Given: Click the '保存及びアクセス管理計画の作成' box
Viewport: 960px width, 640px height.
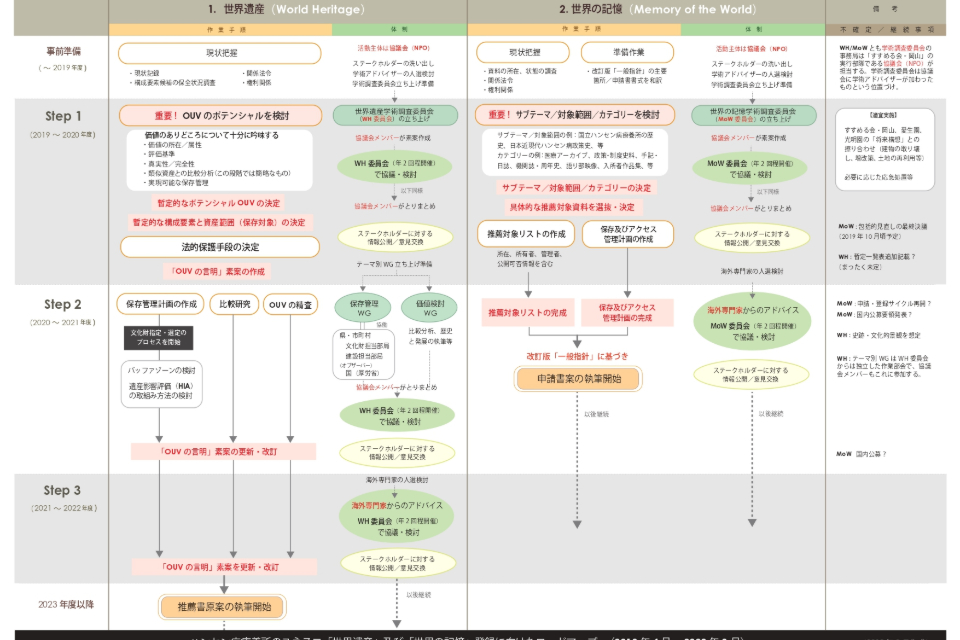Looking at the screenshot, I should click(628, 234).
